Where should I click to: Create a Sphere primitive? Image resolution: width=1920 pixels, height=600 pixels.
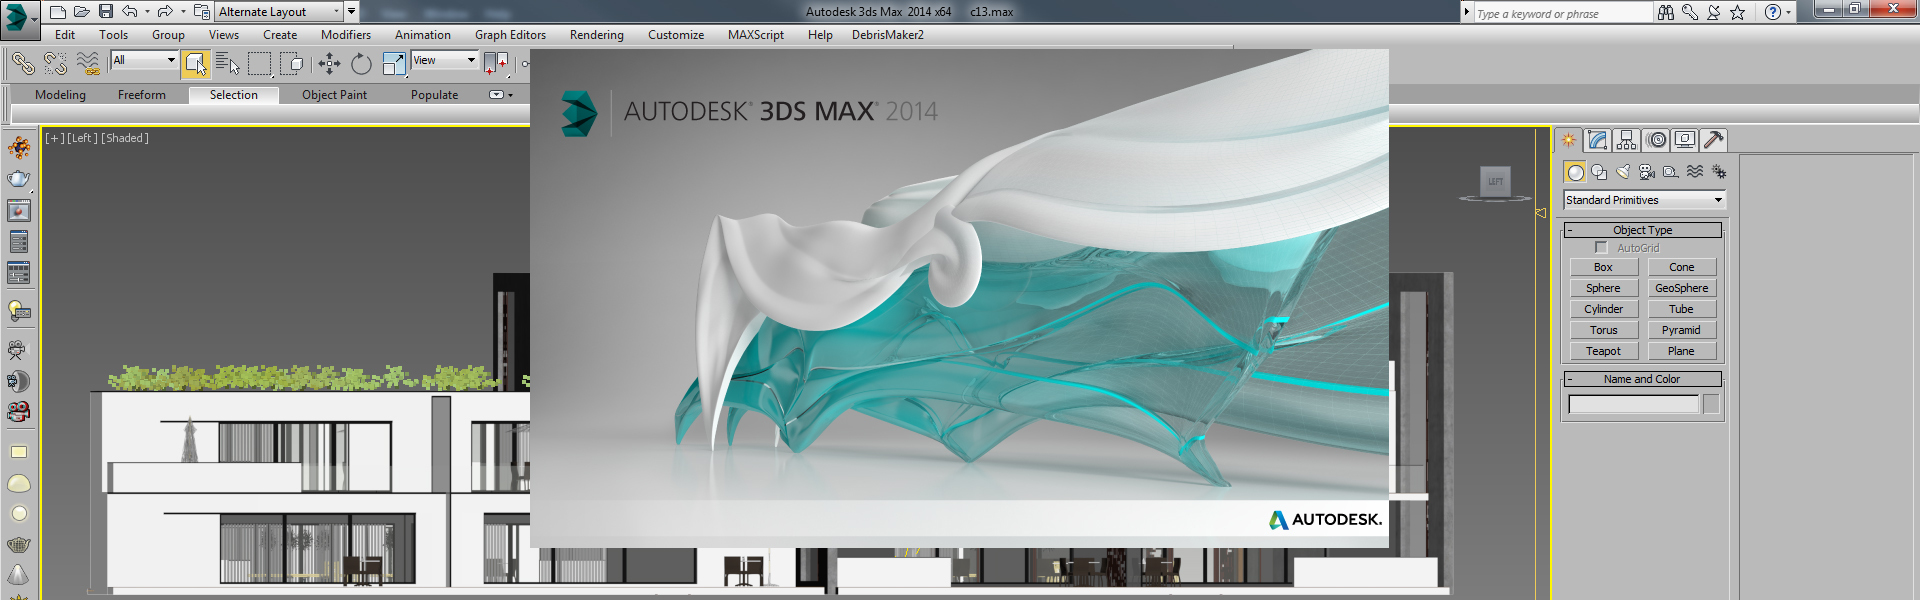point(1603,288)
